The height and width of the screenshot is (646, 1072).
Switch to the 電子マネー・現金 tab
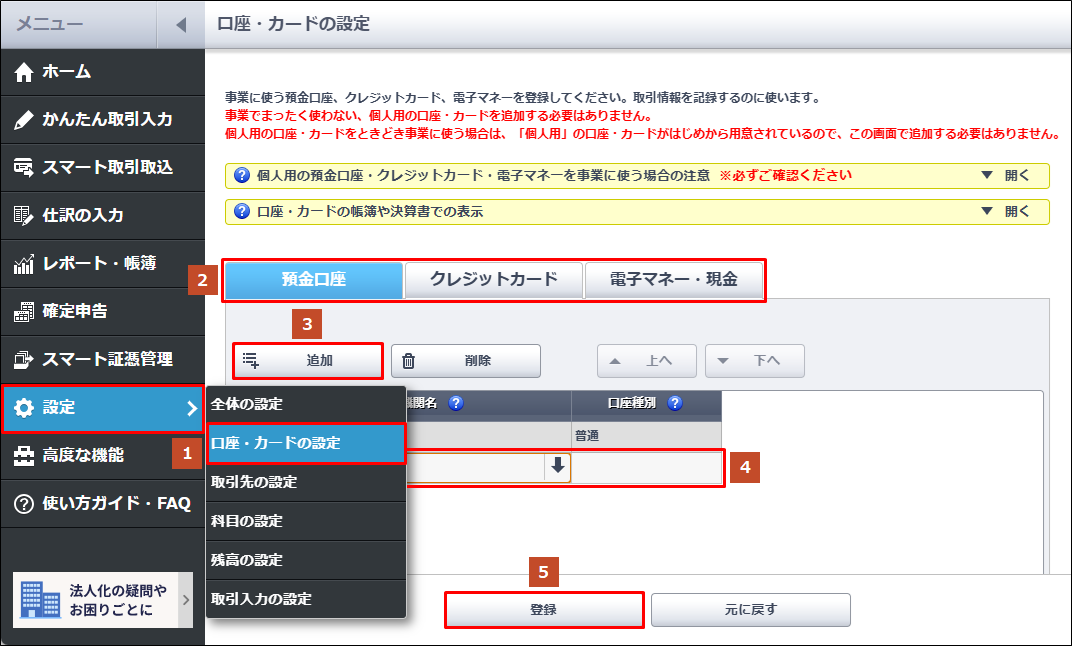[673, 280]
